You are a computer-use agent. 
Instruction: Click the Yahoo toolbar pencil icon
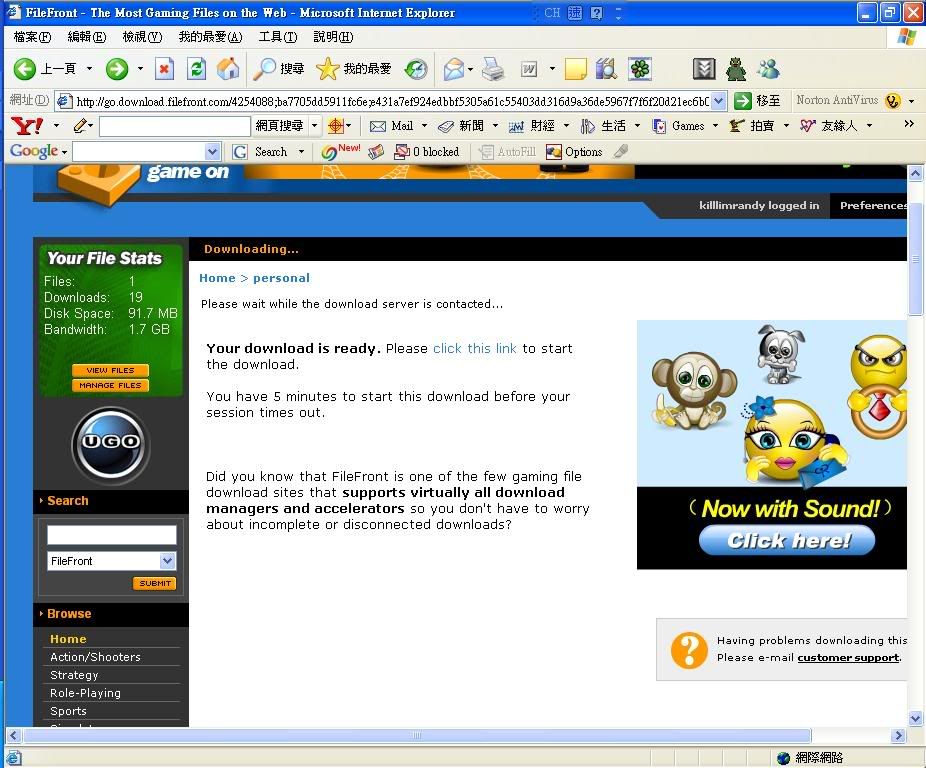tap(81, 126)
